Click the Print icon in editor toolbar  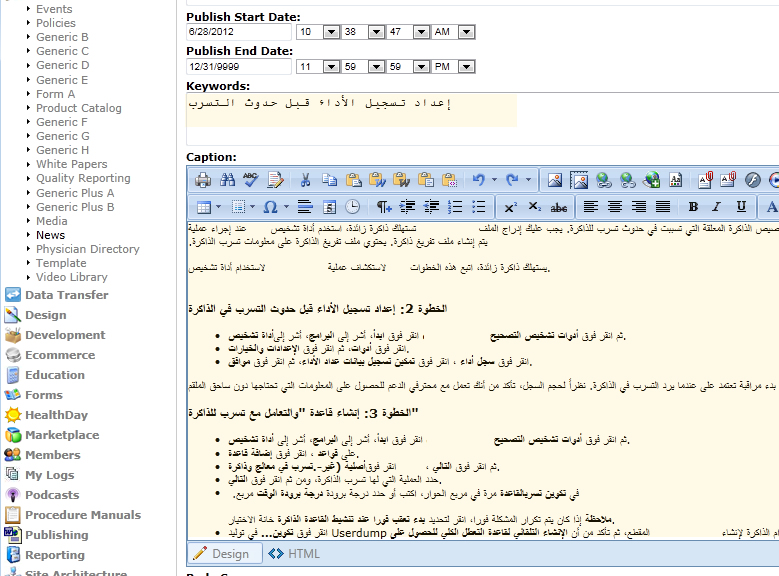click(x=203, y=180)
